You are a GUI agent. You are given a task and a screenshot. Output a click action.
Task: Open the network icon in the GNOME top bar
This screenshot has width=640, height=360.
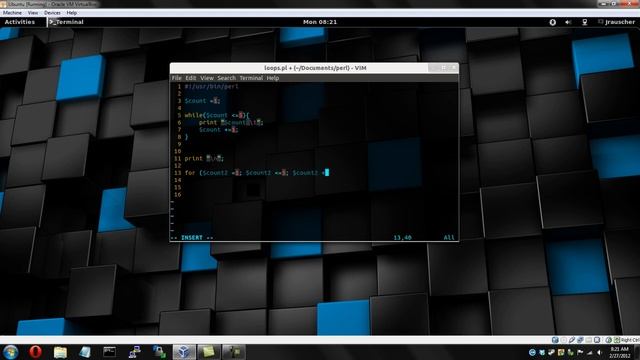pos(584,22)
